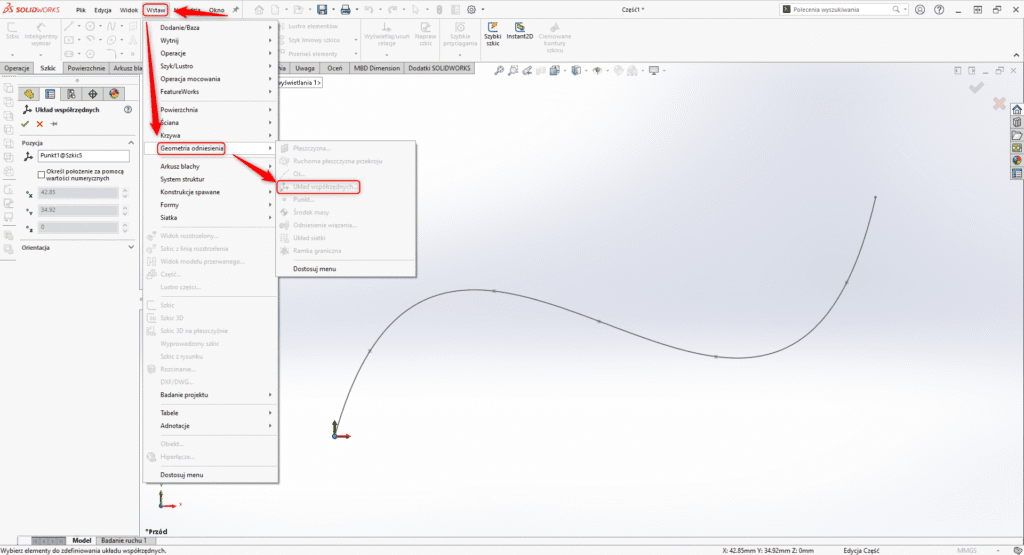
Task: Open Appearances color ball in task pane
Action: [x=1017, y=161]
